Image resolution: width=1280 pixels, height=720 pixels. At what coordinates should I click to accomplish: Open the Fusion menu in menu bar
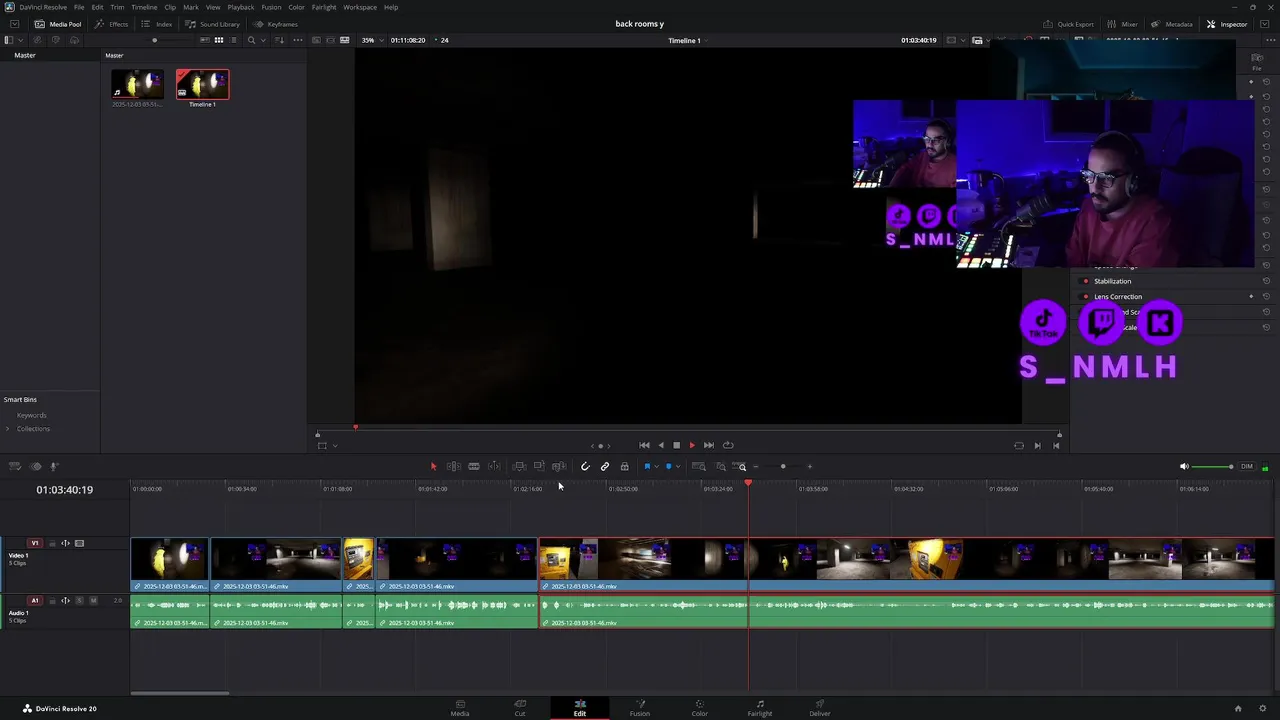coord(271,7)
